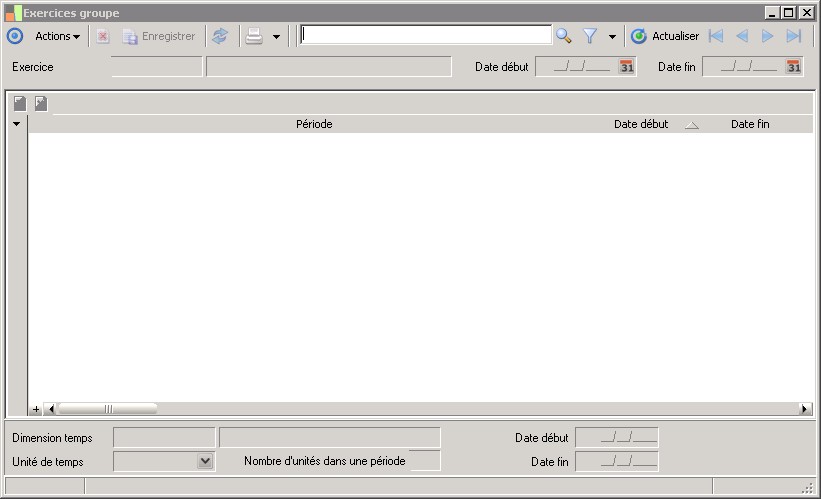Click the second grid page icon
The height and width of the screenshot is (499, 821).
click(x=41, y=103)
